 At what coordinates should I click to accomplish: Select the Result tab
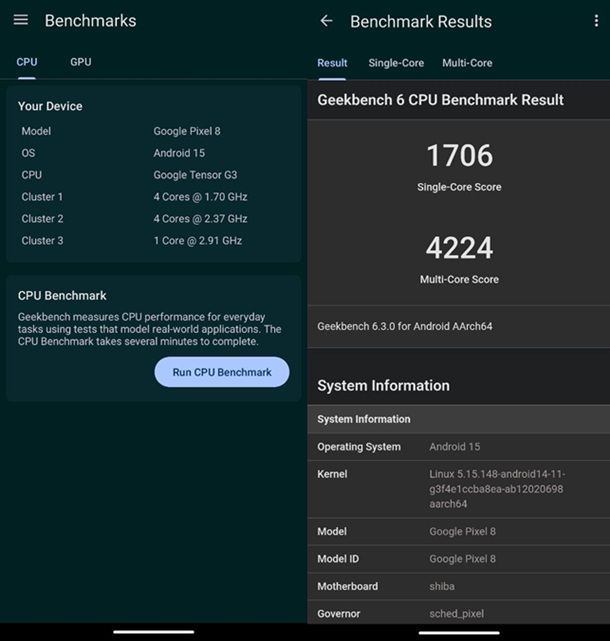click(332, 63)
